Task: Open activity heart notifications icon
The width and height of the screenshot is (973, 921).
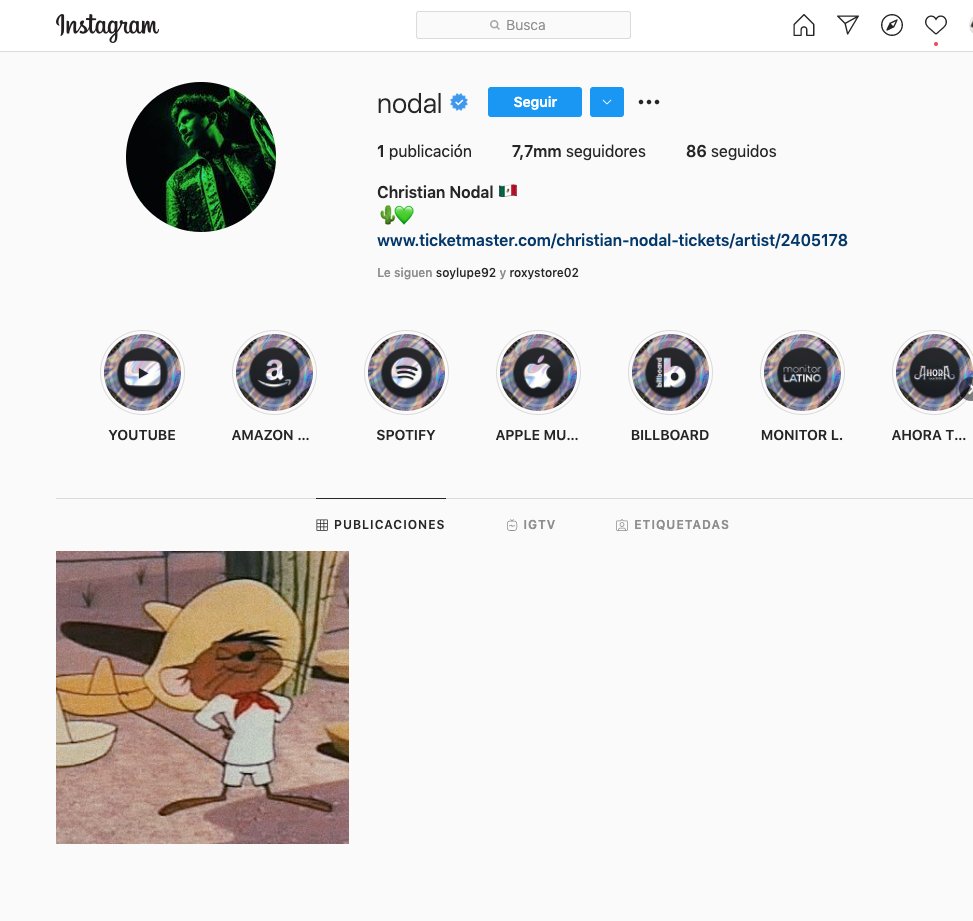Action: coord(936,25)
